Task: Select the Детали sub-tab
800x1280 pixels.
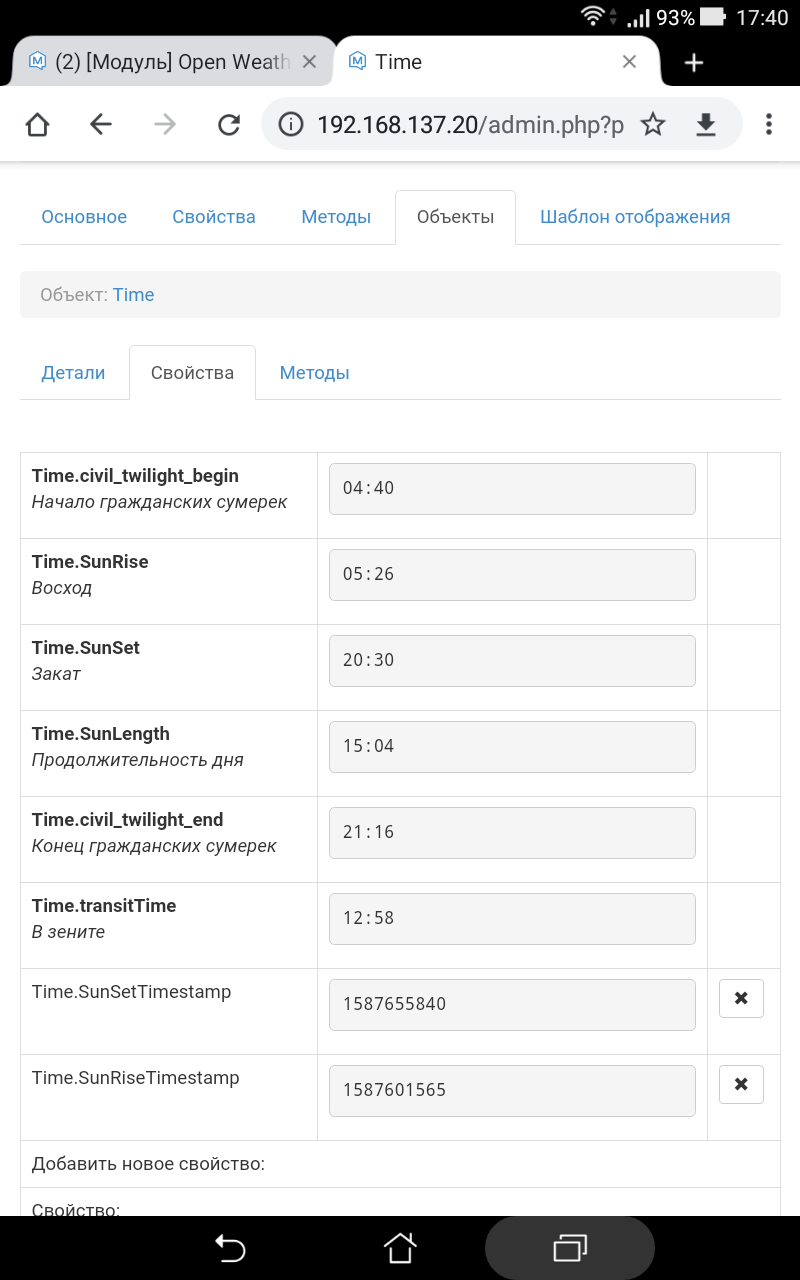Action: [x=73, y=373]
